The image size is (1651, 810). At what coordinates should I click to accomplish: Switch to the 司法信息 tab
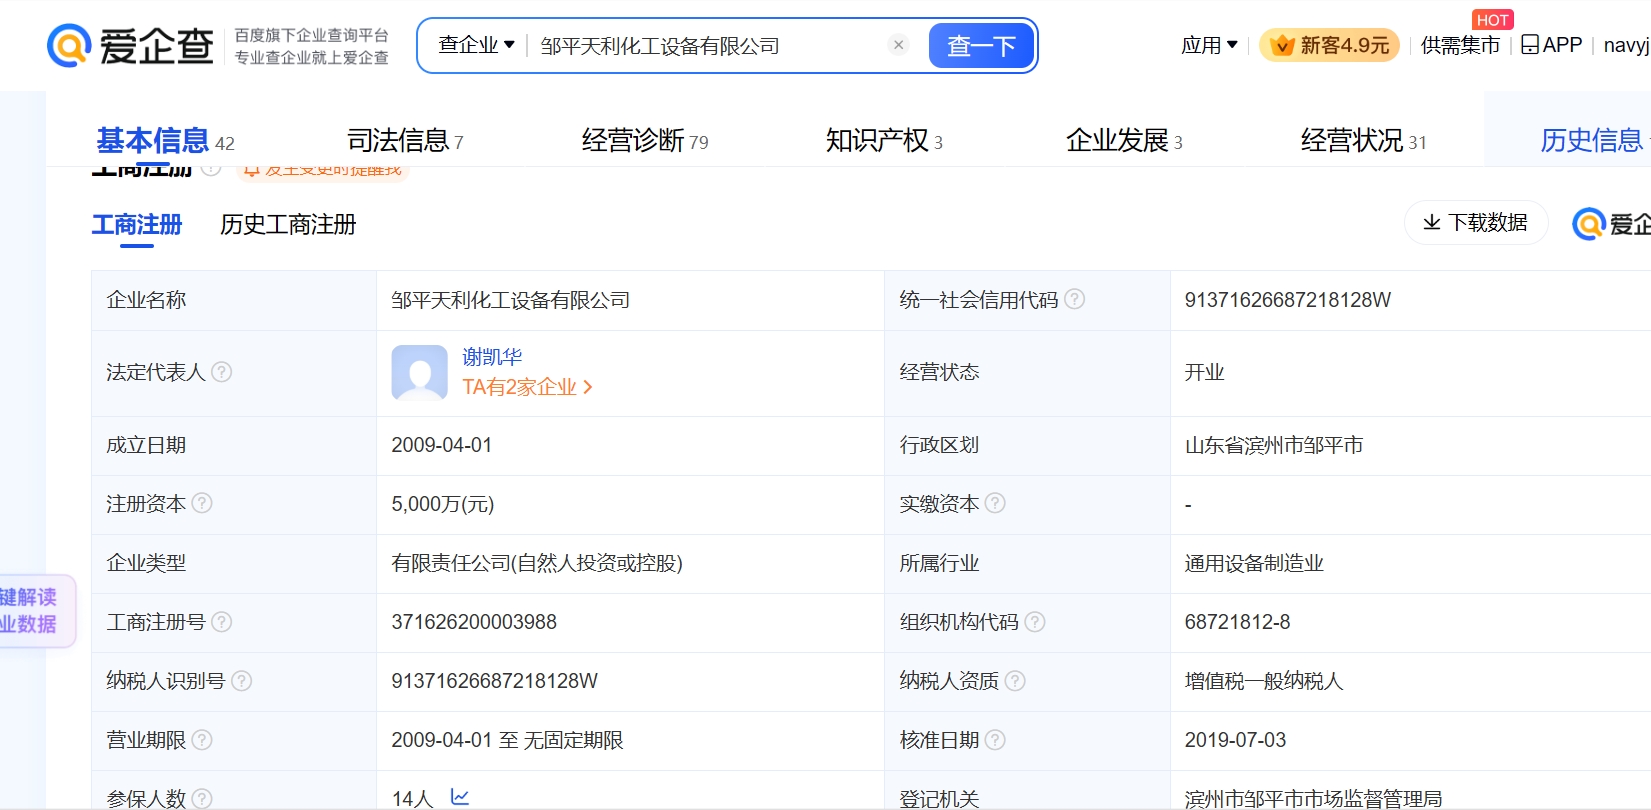tap(404, 141)
